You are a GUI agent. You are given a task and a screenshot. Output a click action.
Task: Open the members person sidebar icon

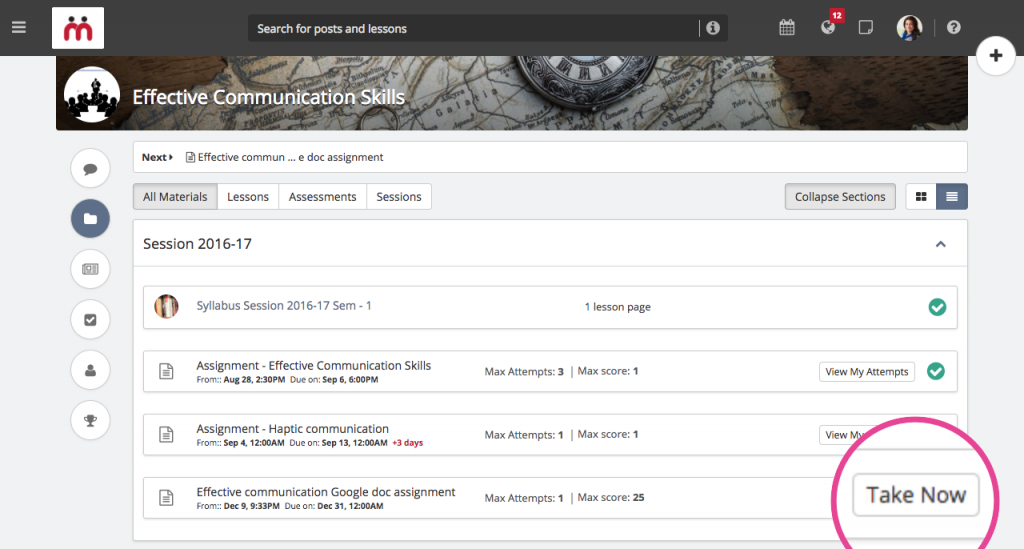pos(90,370)
